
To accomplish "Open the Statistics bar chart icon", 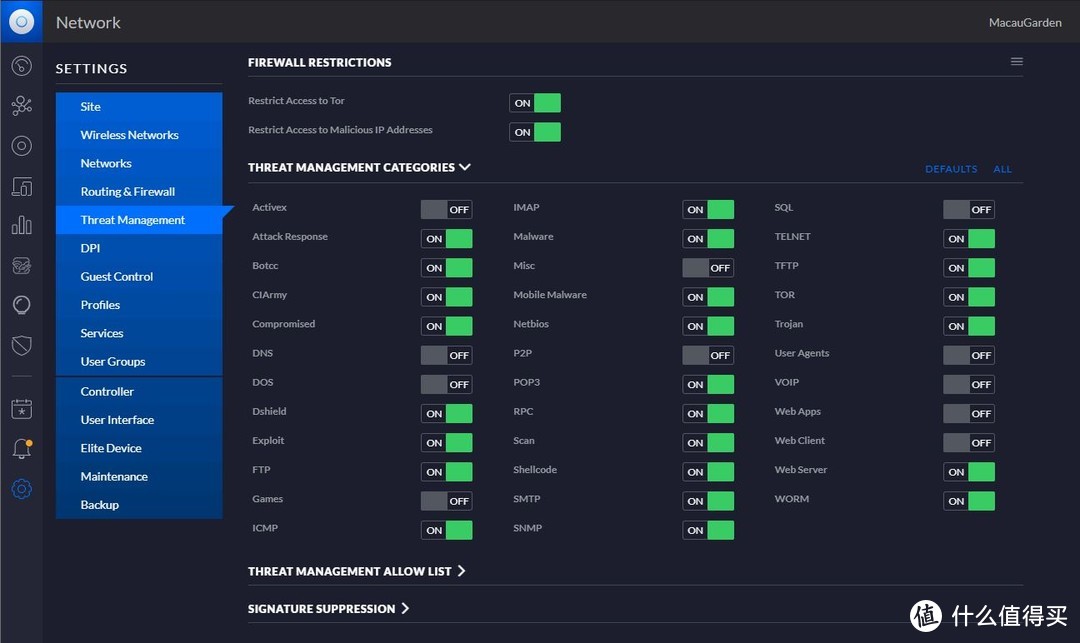I will 21,225.
